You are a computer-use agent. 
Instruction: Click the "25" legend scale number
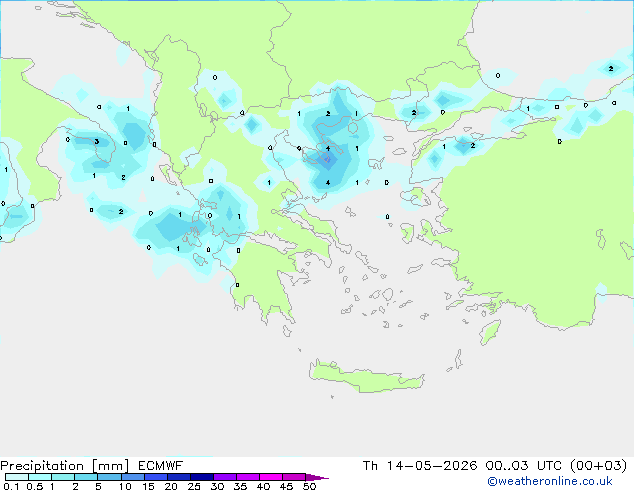194,486
